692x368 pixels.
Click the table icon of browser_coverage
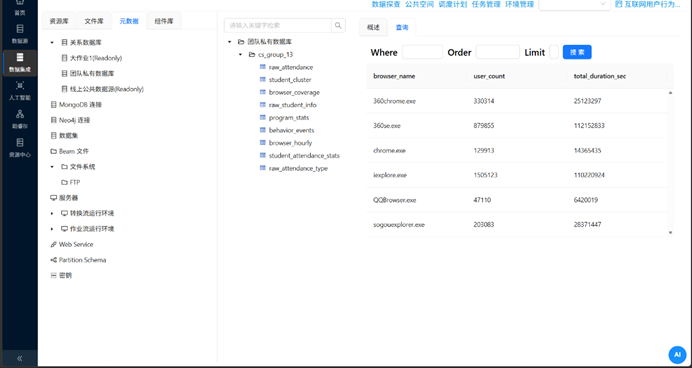click(x=263, y=92)
